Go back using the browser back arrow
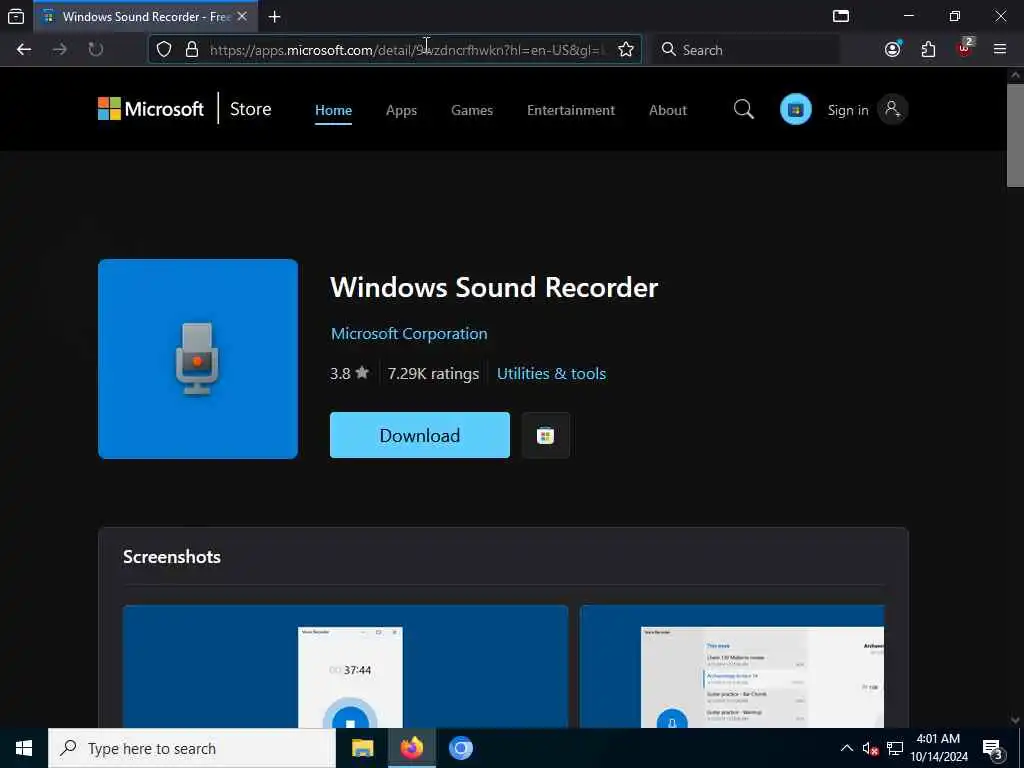The image size is (1024, 768). 24,50
